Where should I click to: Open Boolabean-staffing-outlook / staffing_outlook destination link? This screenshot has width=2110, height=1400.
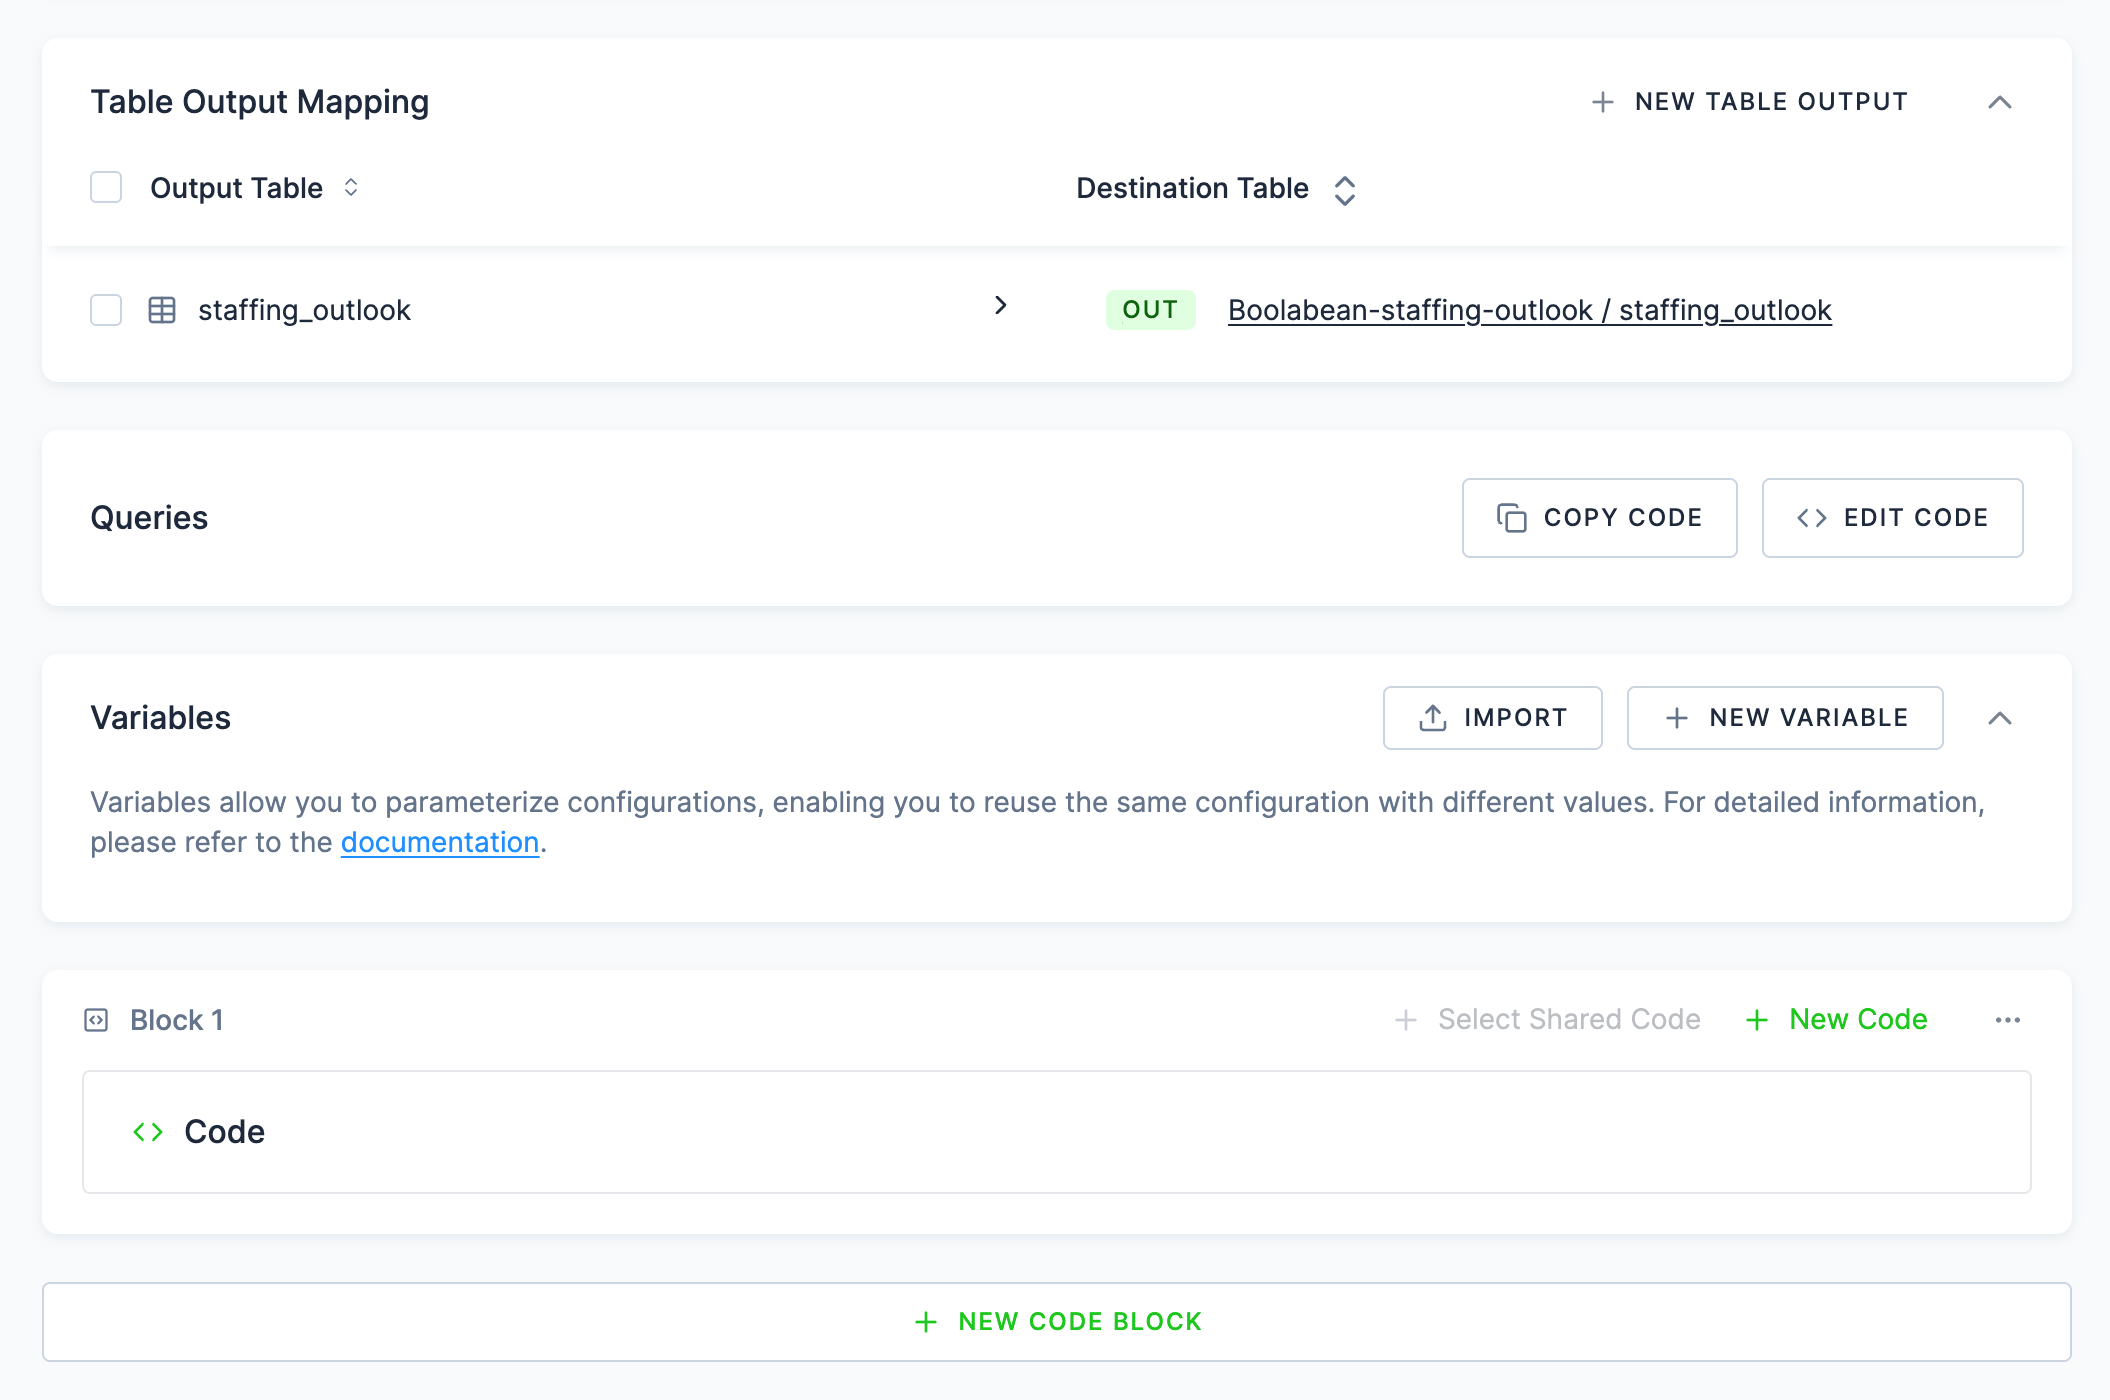click(x=1529, y=310)
